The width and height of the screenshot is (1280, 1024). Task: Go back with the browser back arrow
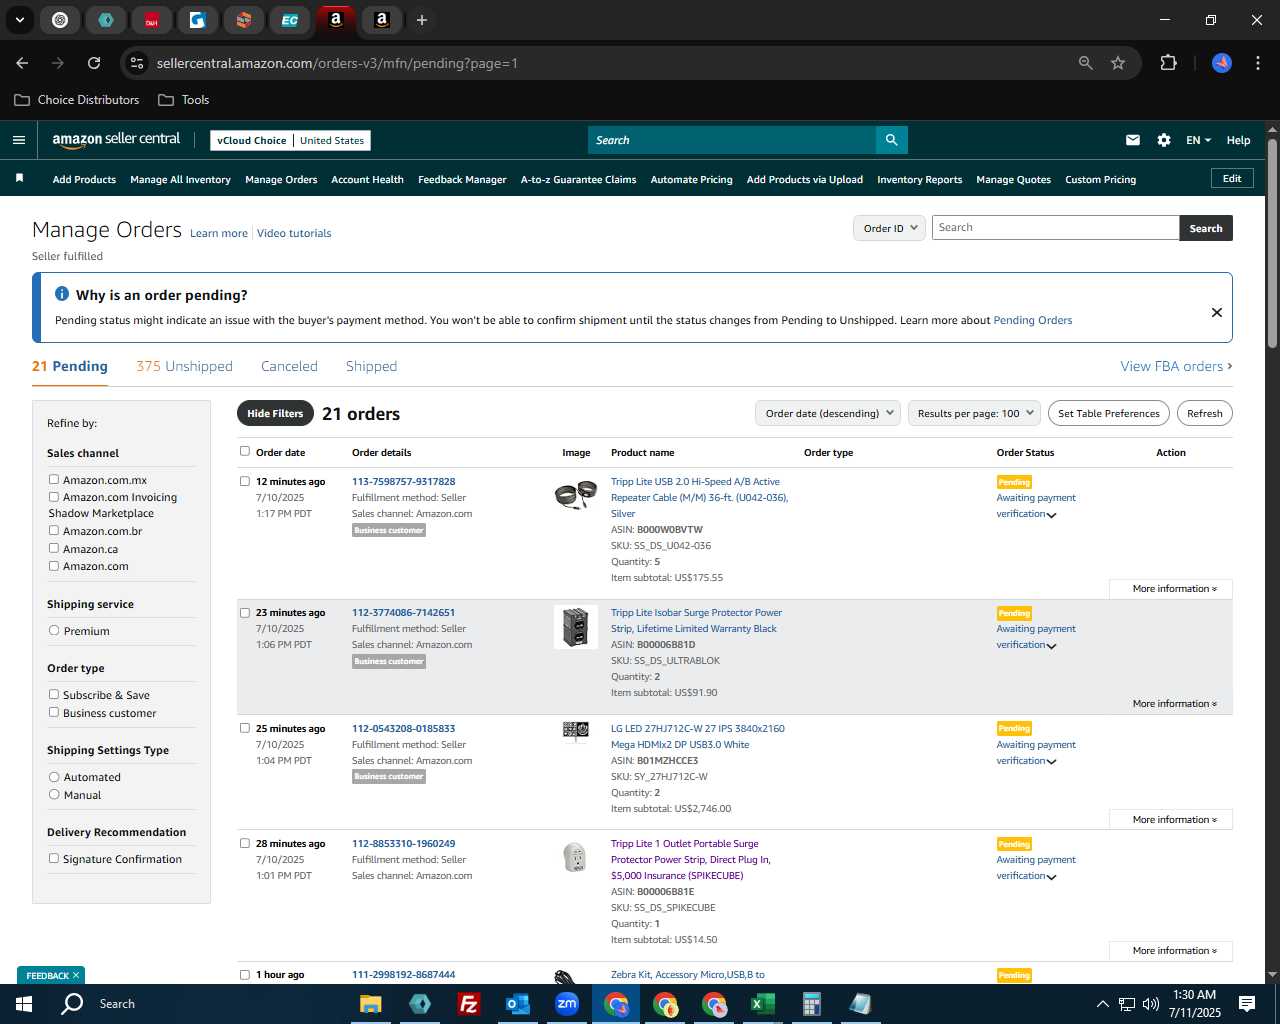tap(22, 63)
